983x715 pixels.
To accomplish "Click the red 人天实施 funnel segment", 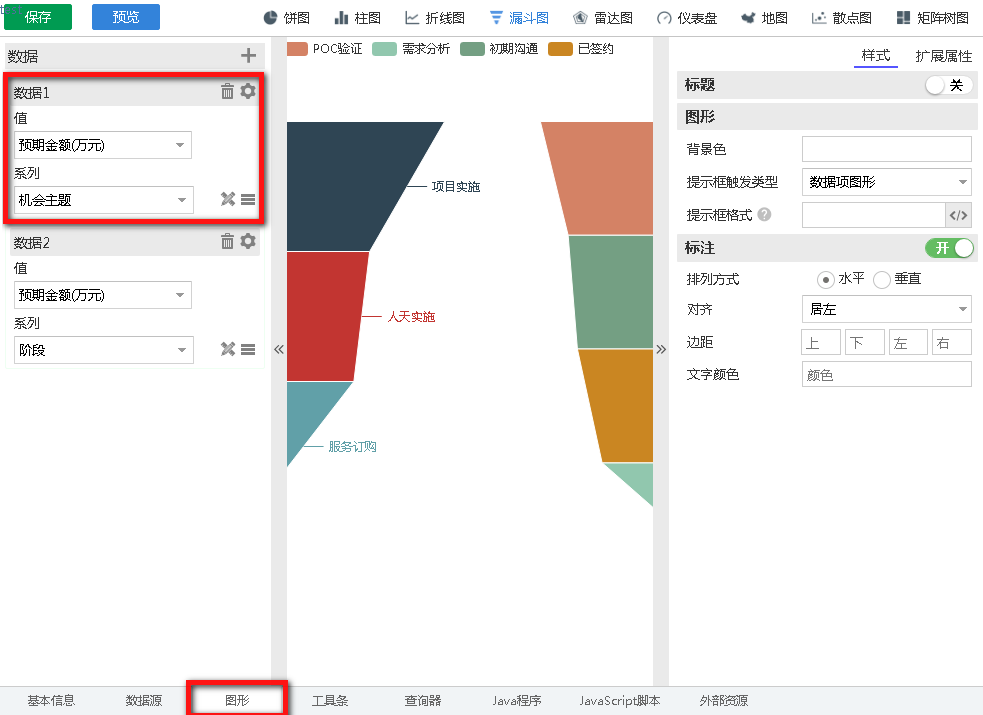I will [323, 316].
